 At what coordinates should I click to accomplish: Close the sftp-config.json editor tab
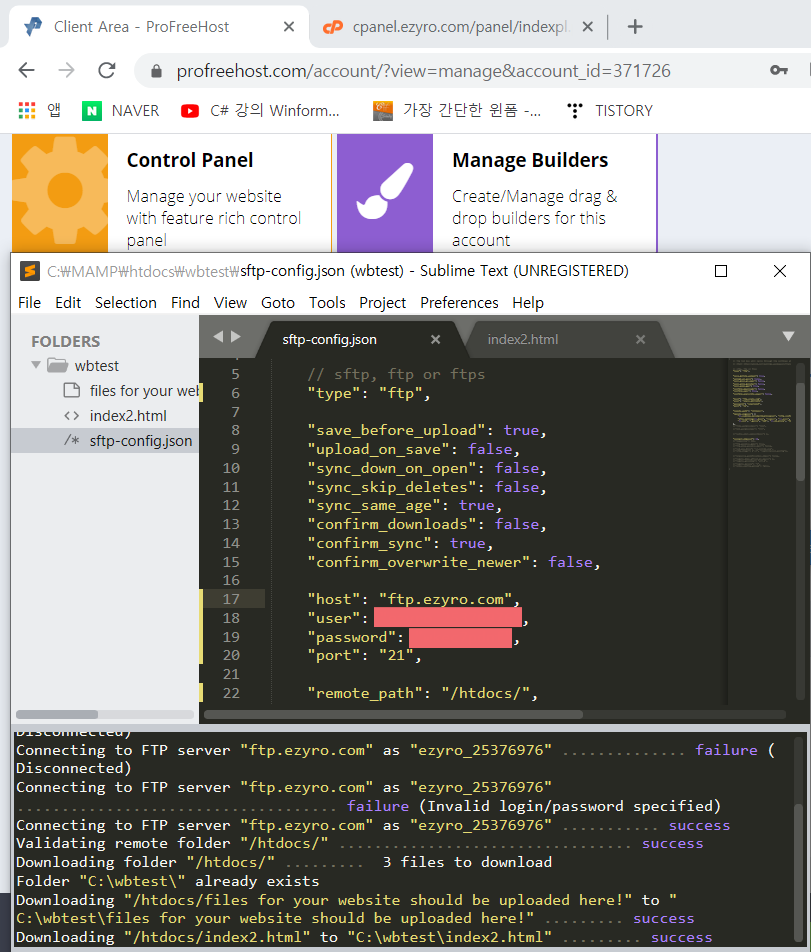pos(435,339)
